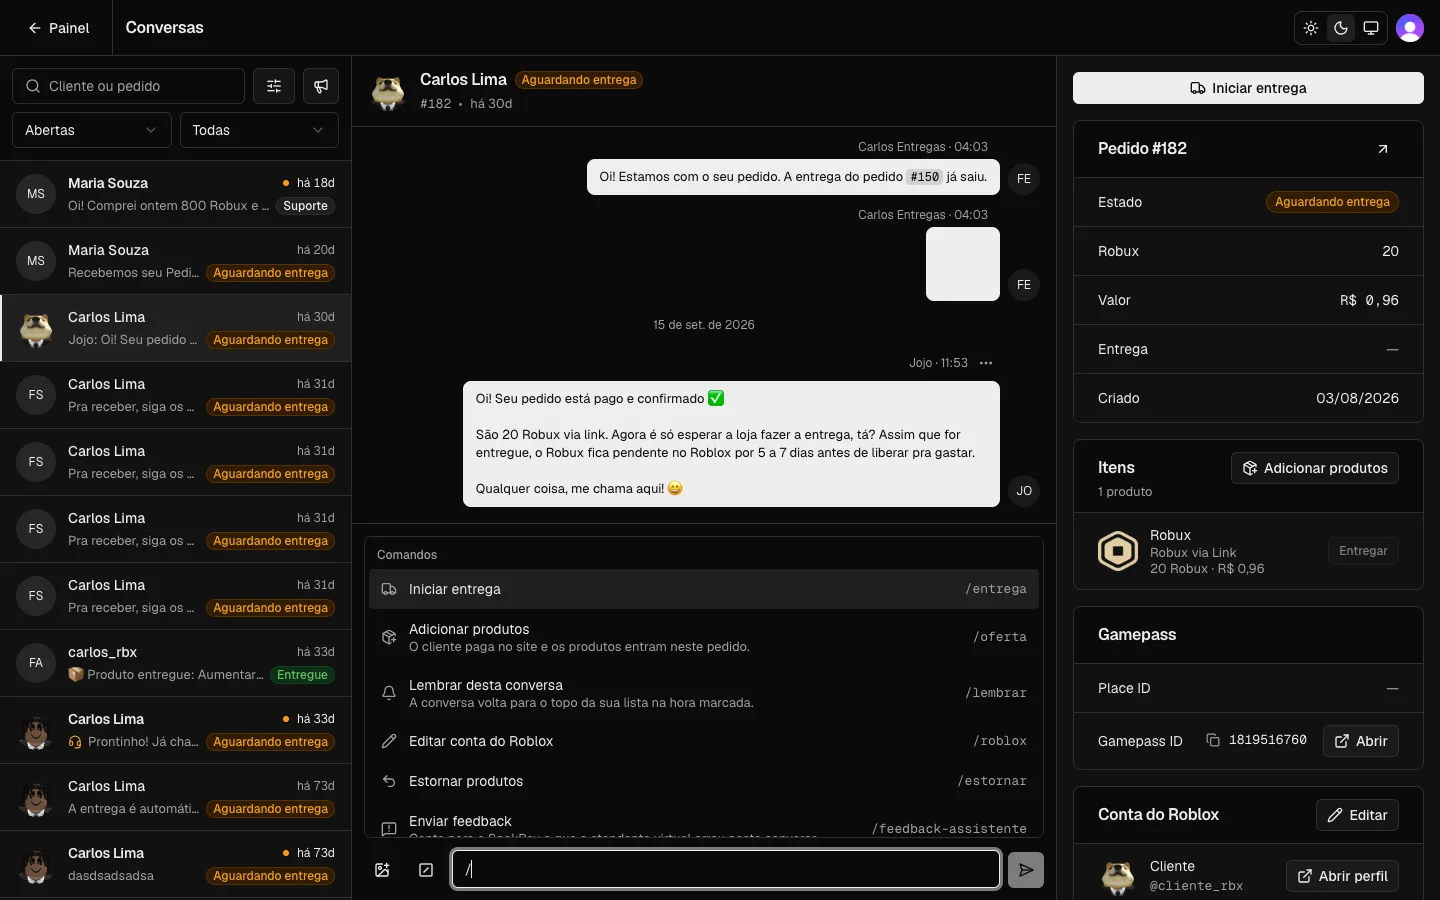Open the Todas filter dropdown
Screen dimensions: 1440x900
(259, 130)
